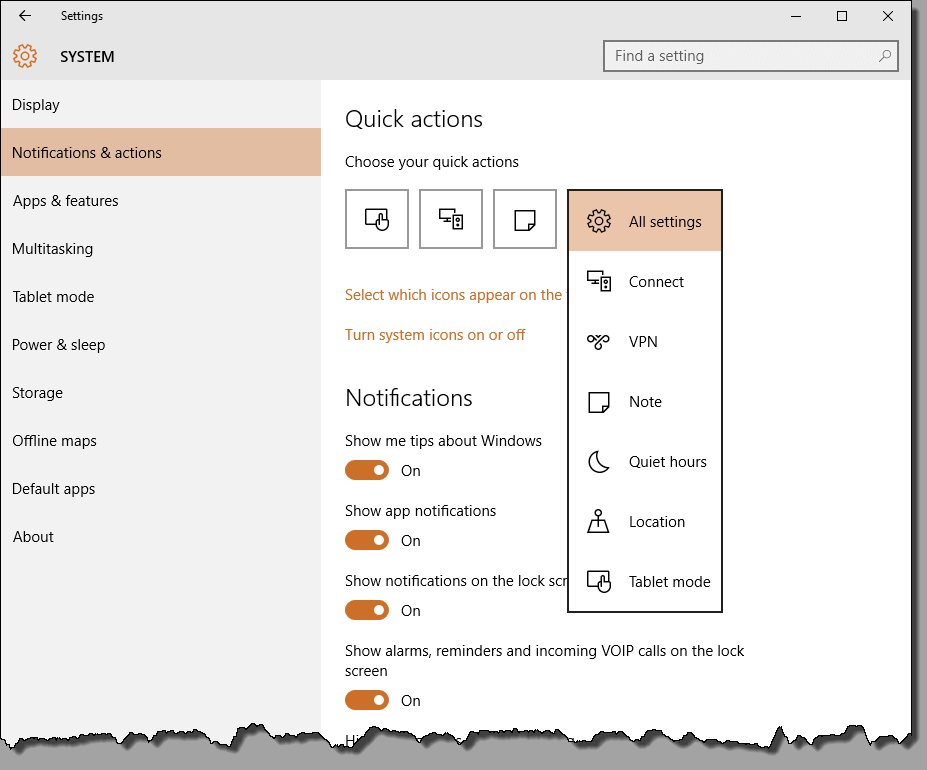Open Turn system icons on or off link
The image size is (927, 770).
pyautogui.click(x=435, y=335)
